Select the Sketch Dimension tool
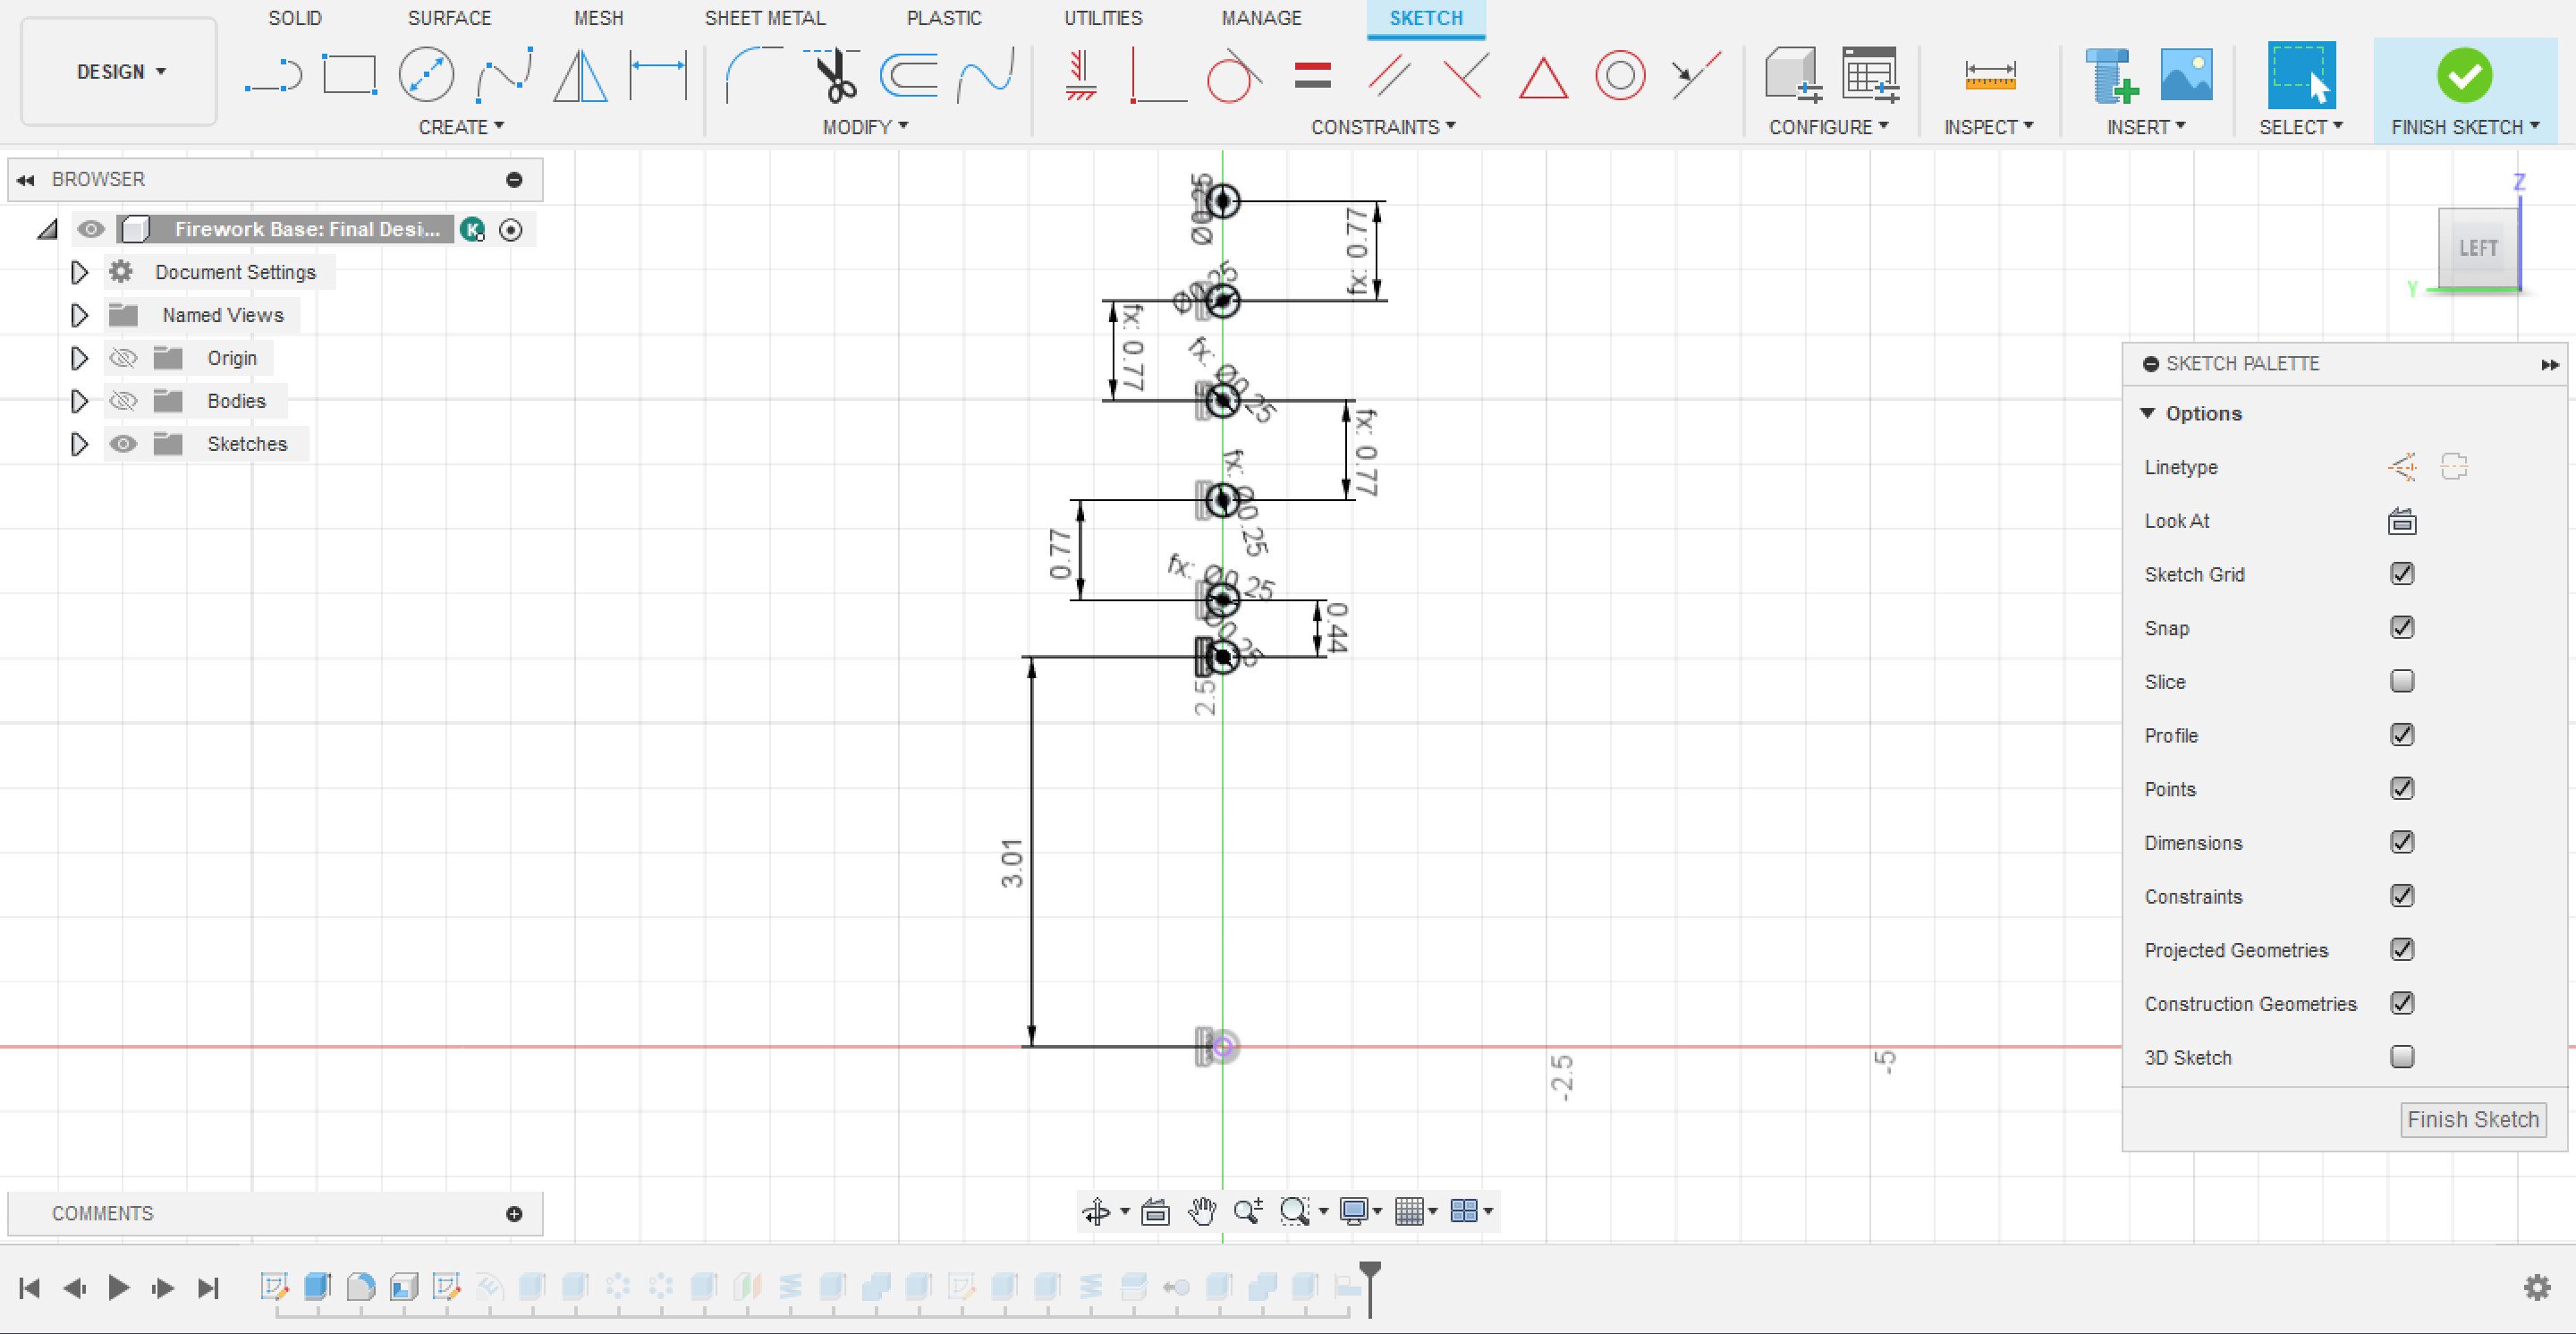Viewport: 2576px width, 1334px height. (658, 76)
